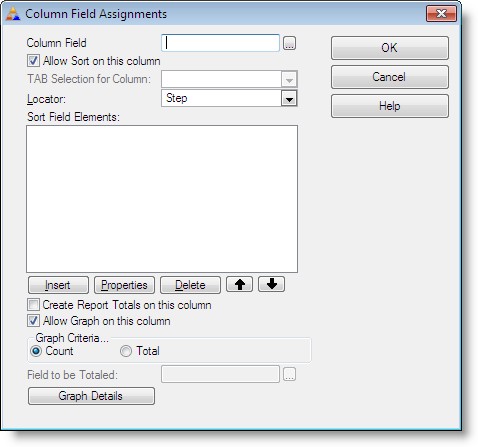Focus the Column Field text input

[220, 43]
